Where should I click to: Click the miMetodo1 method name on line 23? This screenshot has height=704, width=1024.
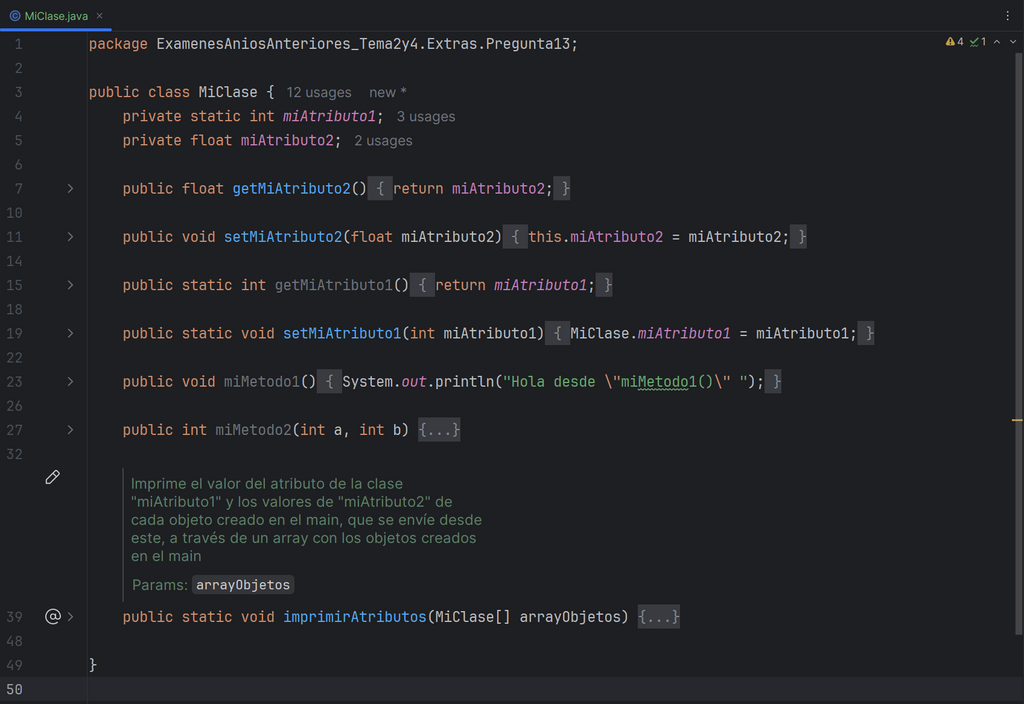point(262,382)
